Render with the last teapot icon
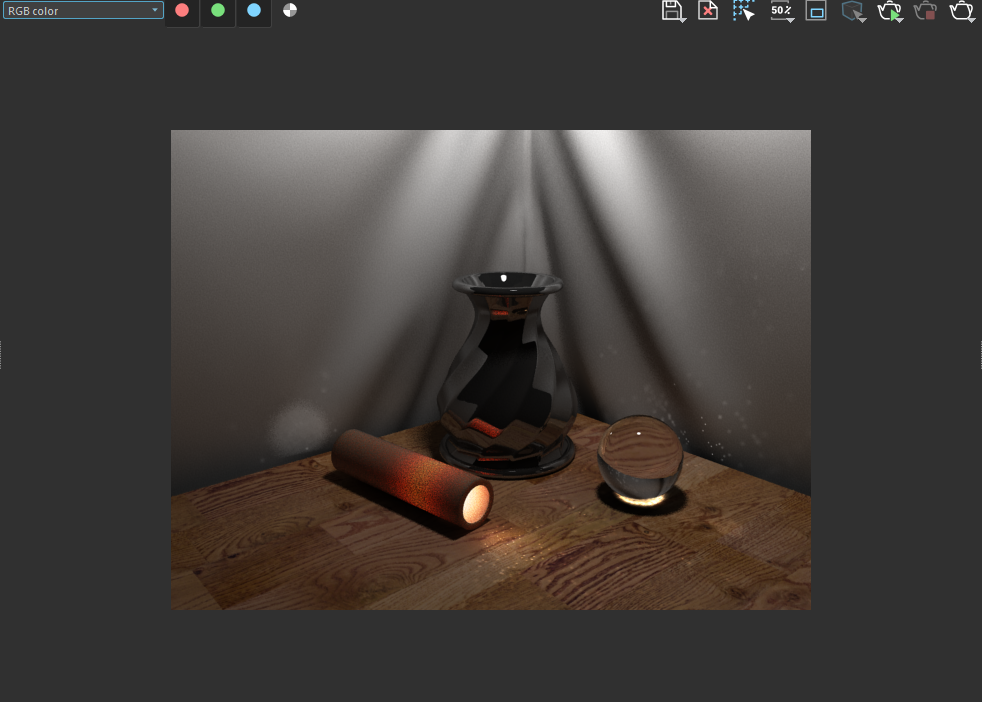982x702 pixels. 962,11
